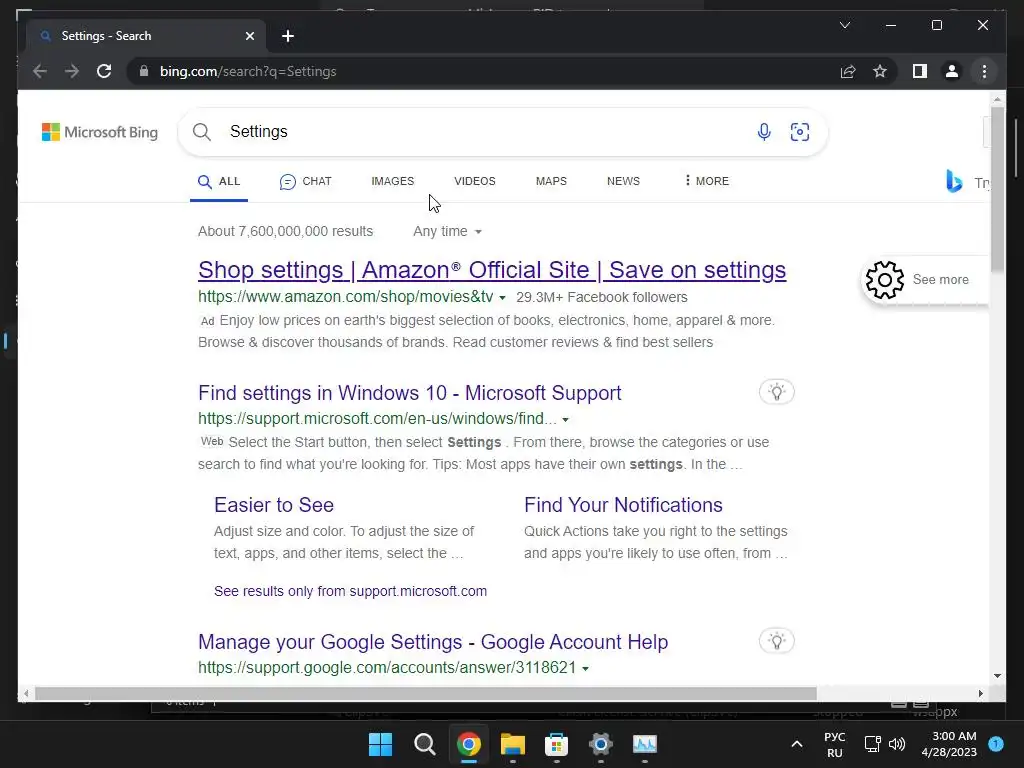Viewport: 1024px width, 768px height.
Task: Open the Chrome side panel
Action: 920,71
